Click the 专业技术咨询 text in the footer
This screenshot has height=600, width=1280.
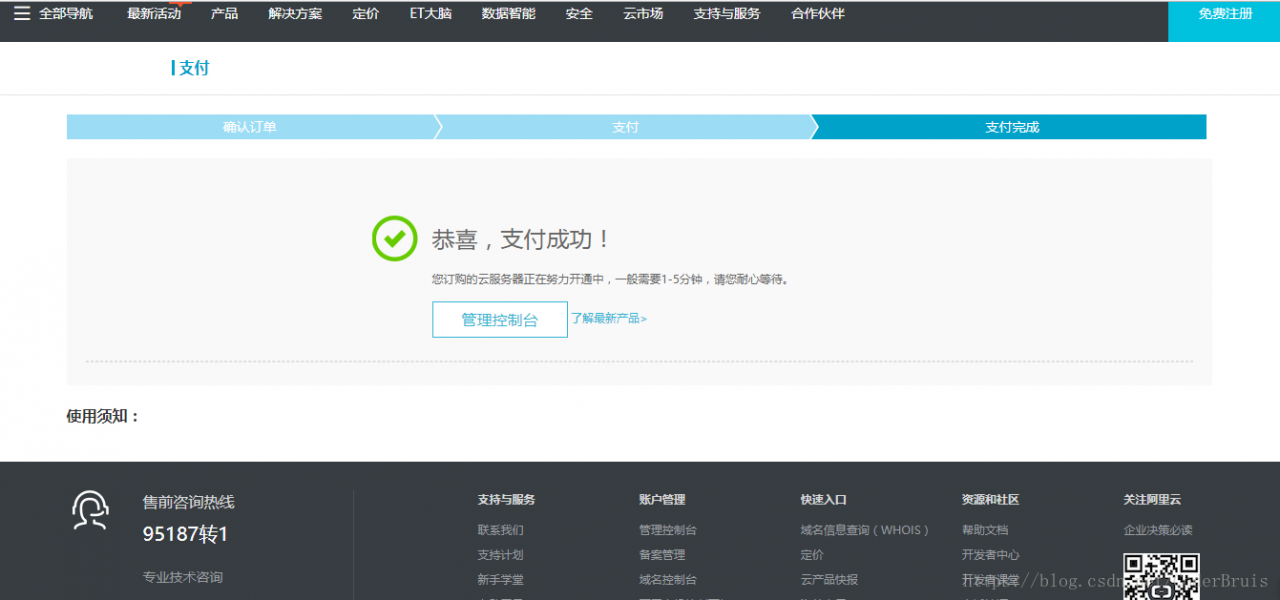coord(183,577)
